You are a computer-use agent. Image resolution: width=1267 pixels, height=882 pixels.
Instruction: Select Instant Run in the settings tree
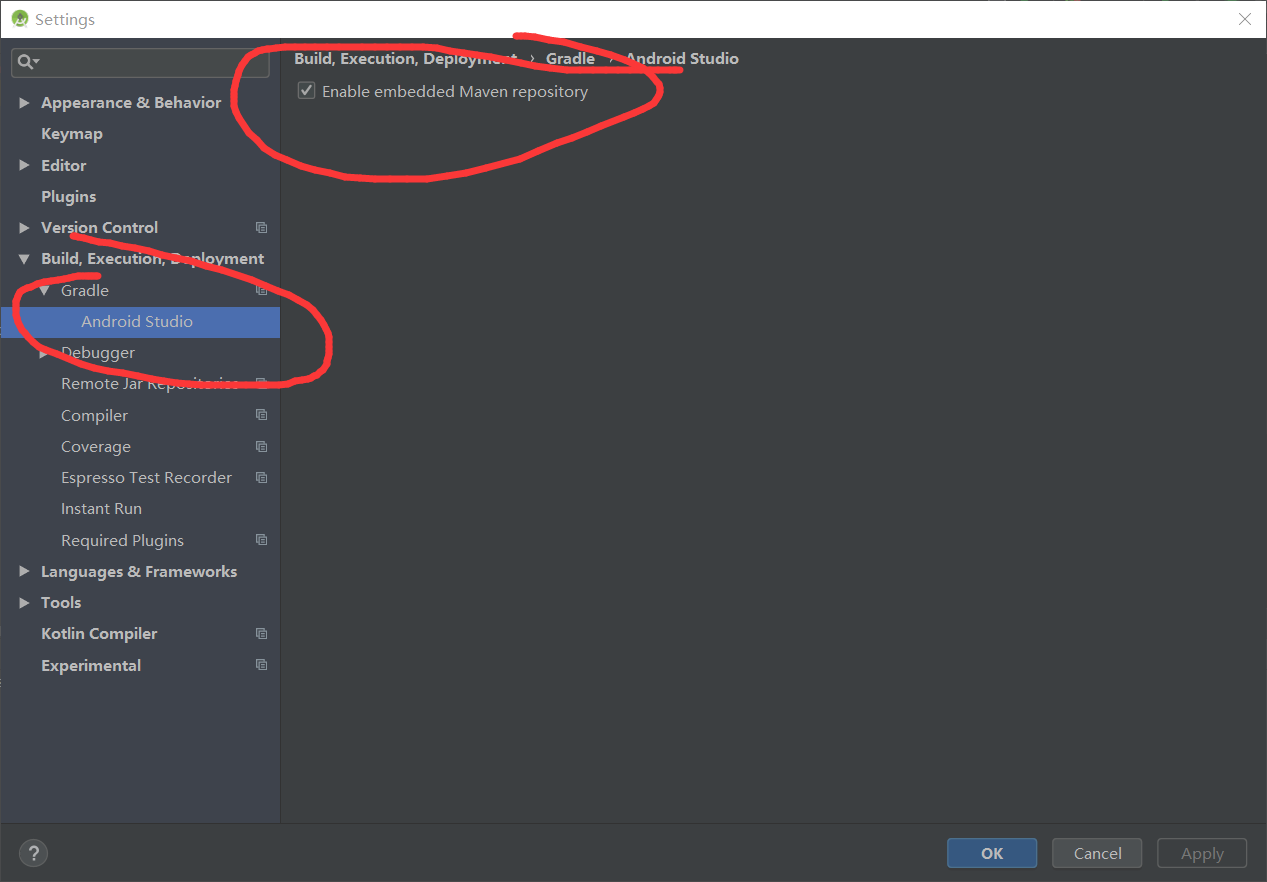[102, 508]
